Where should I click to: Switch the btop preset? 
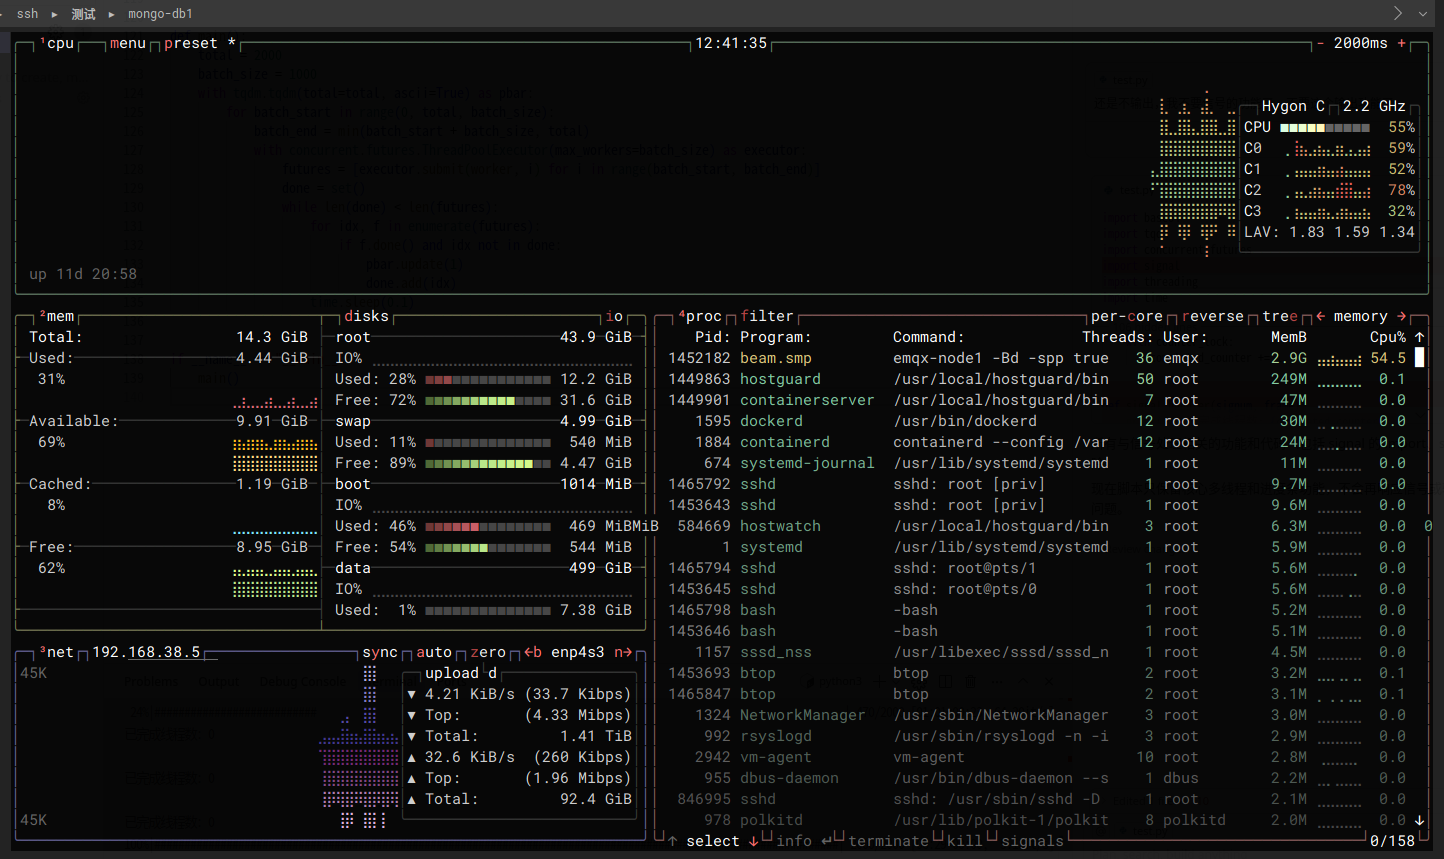[x=200, y=43]
